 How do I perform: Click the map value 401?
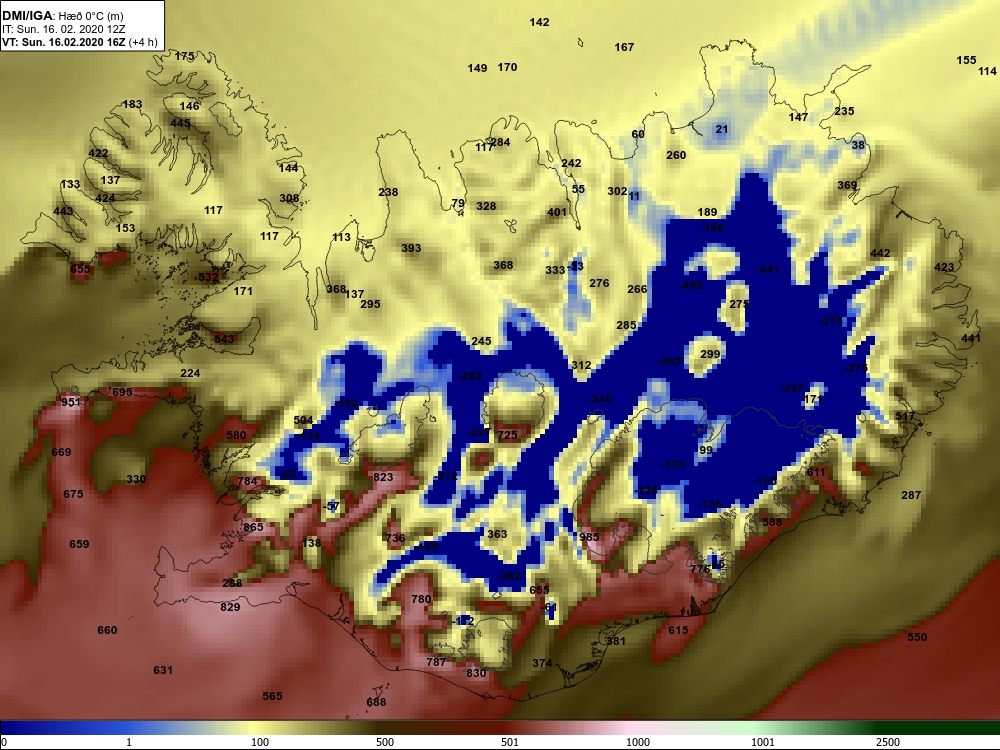tap(557, 212)
